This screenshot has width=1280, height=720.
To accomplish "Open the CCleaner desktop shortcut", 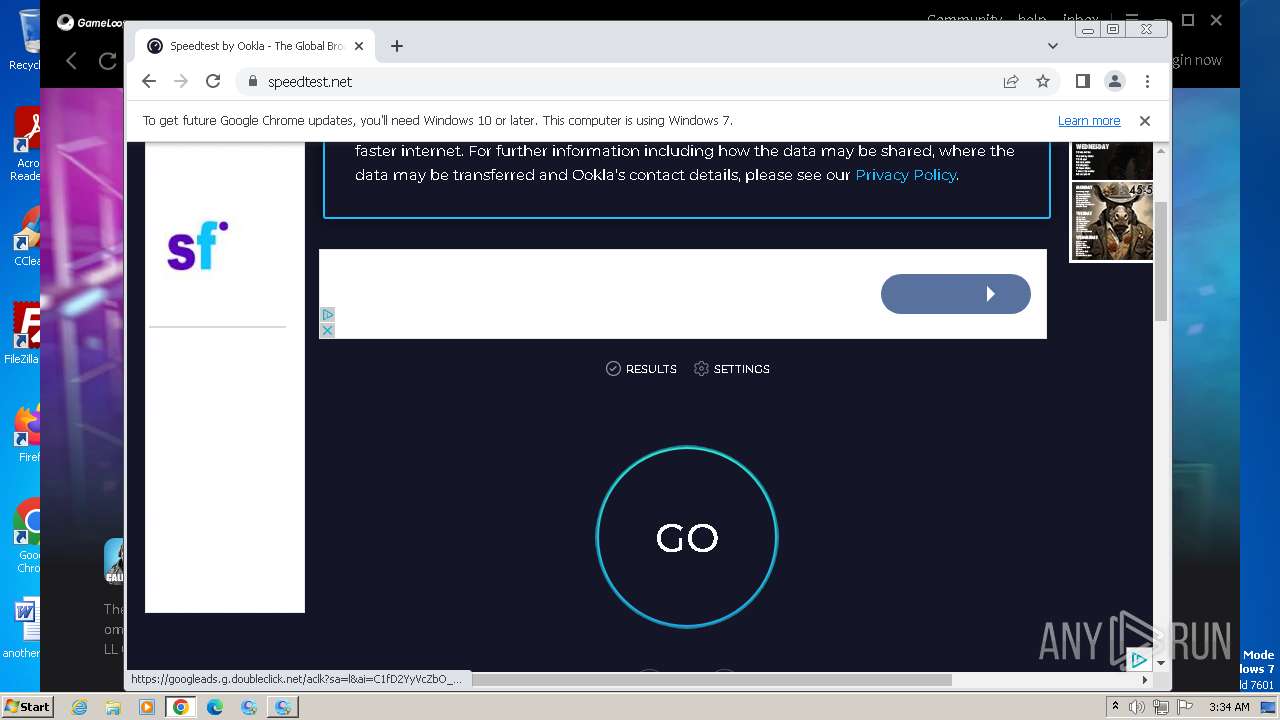I will pos(27,238).
